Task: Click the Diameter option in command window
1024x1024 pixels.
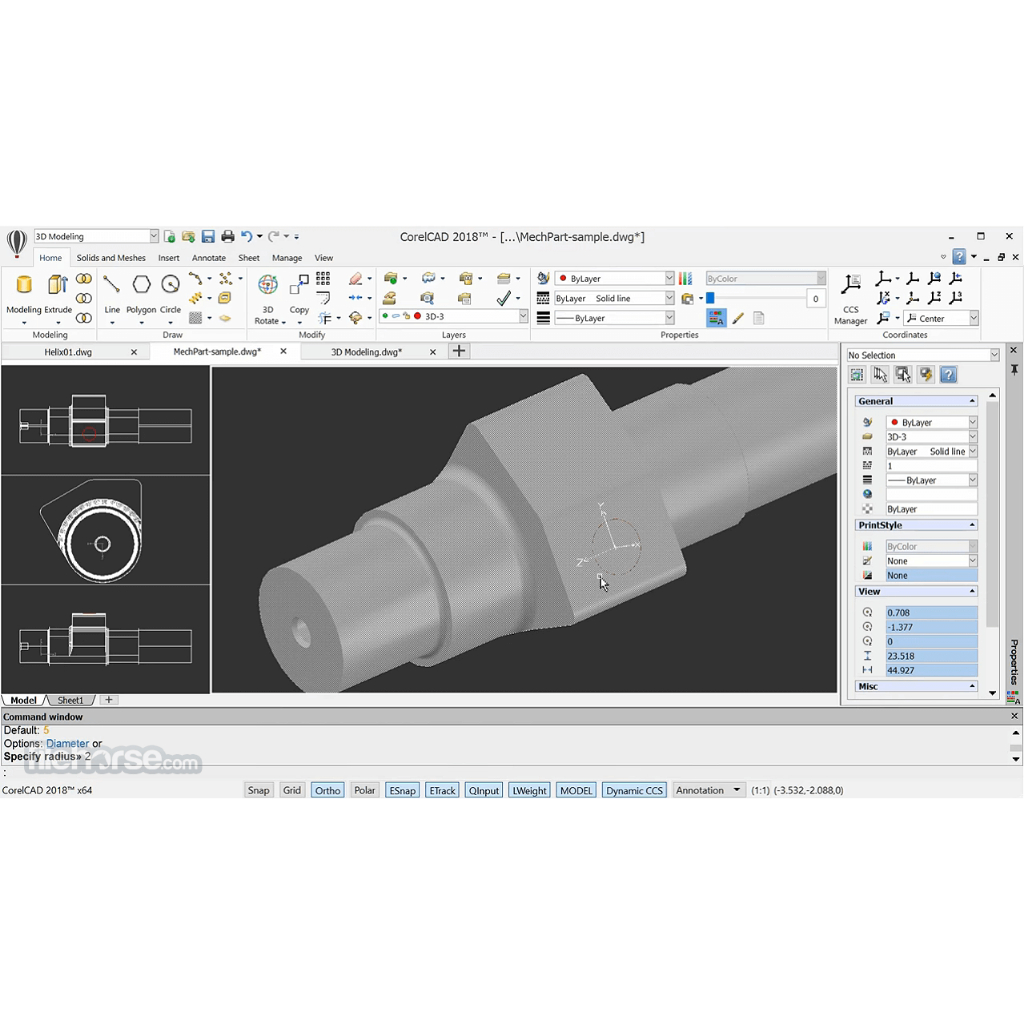Action: pos(67,743)
